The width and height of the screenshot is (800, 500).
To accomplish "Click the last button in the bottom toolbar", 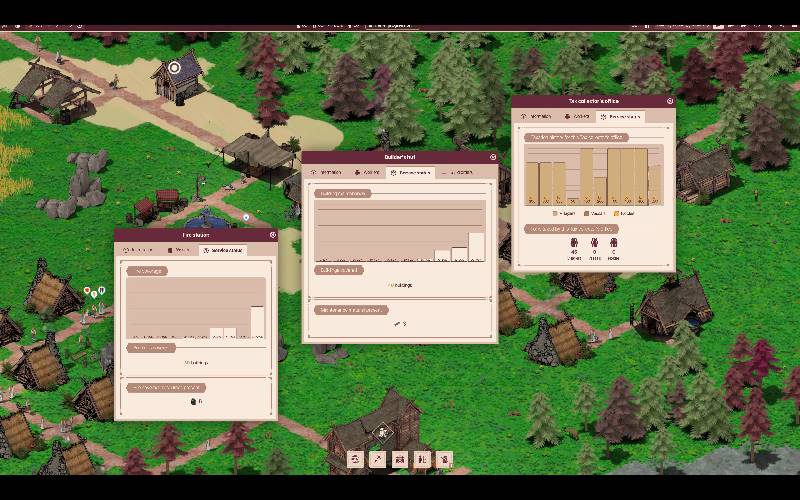I will point(444,459).
